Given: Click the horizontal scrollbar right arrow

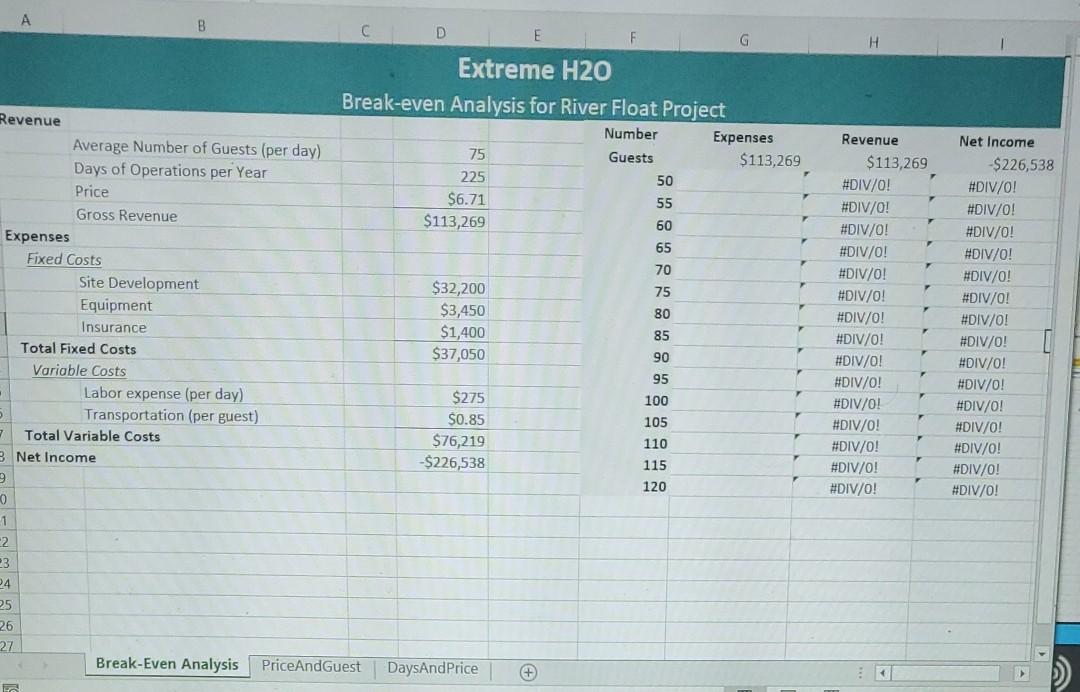Looking at the screenshot, I should pyautogui.click(x=1023, y=672).
